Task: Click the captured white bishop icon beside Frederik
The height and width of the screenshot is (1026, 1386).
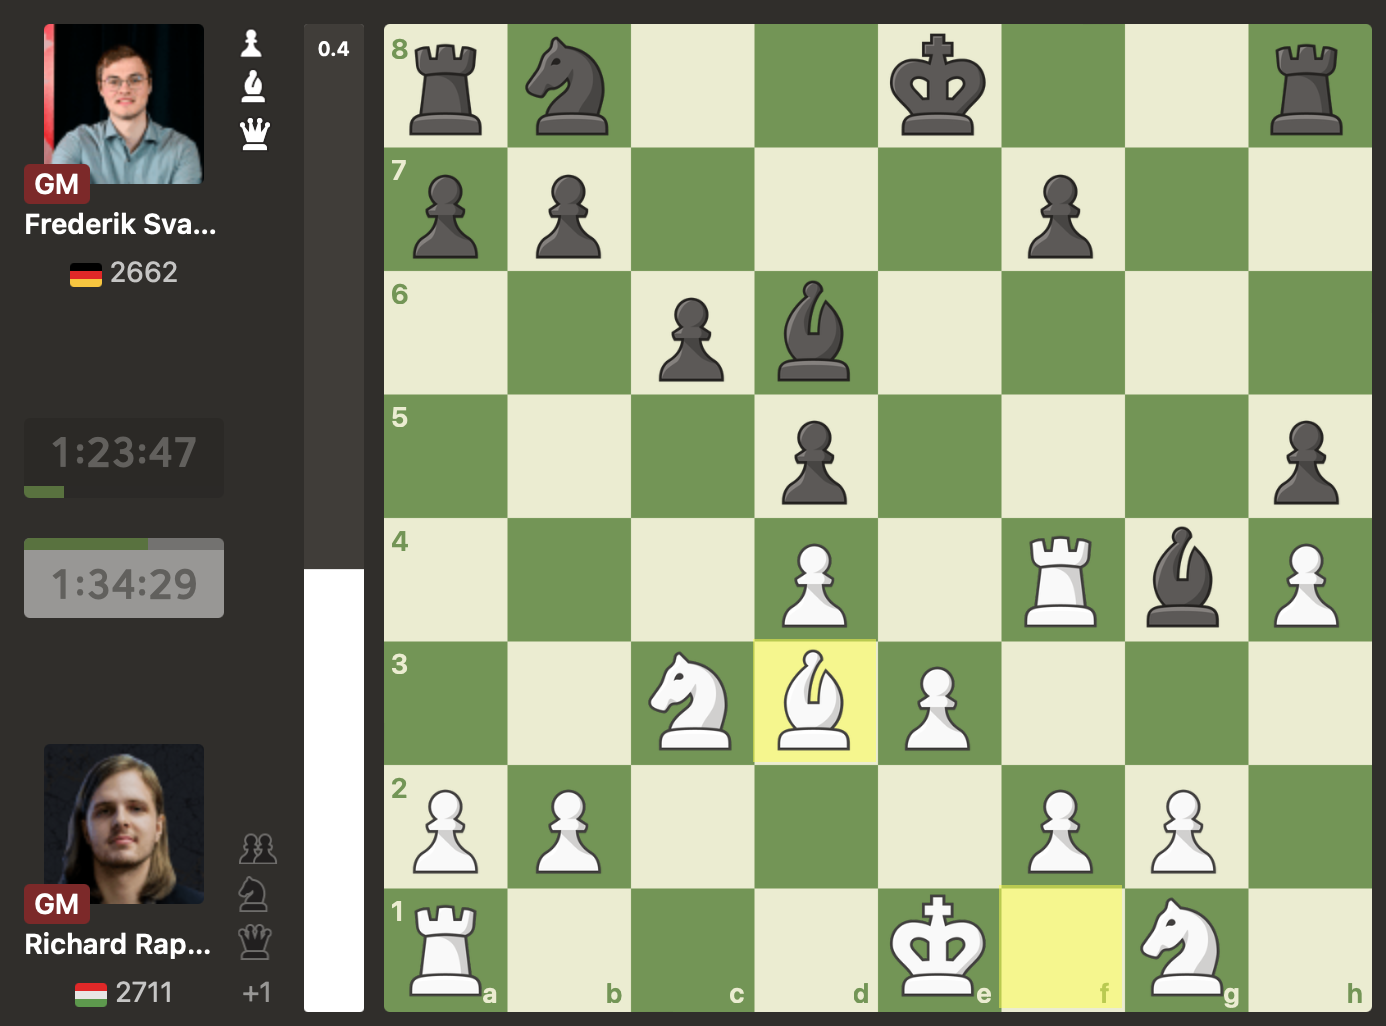Action: coord(254,87)
